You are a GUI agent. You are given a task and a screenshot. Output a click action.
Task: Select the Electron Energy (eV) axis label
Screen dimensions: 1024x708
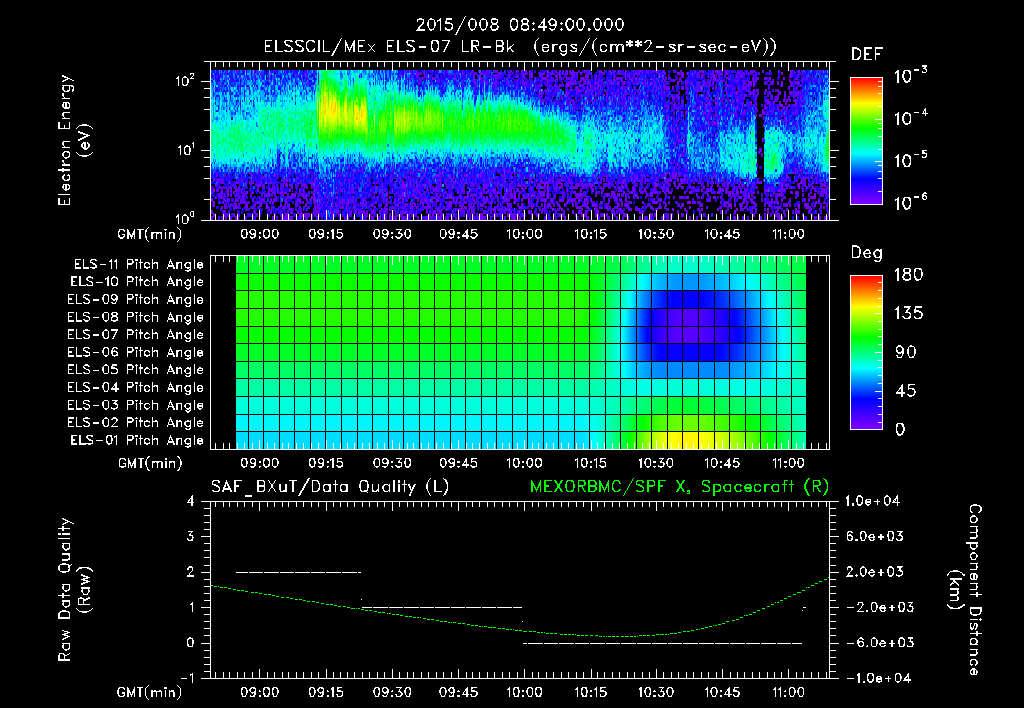74,140
